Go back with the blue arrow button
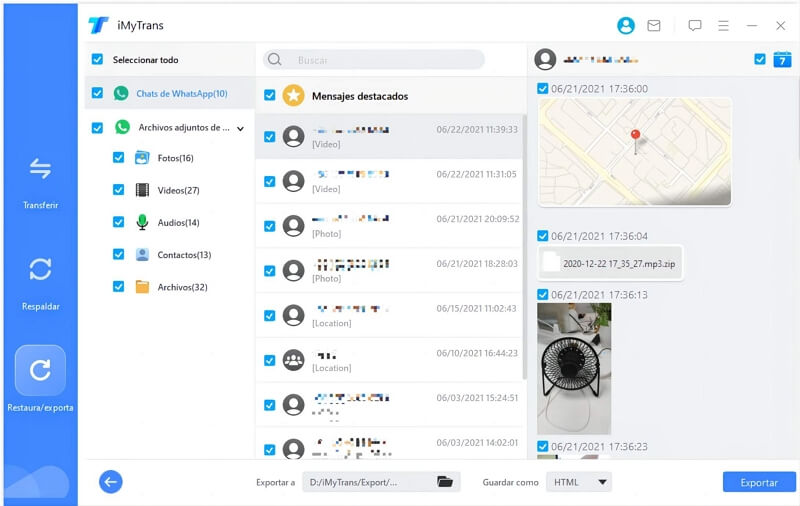The image size is (800, 506). click(111, 482)
